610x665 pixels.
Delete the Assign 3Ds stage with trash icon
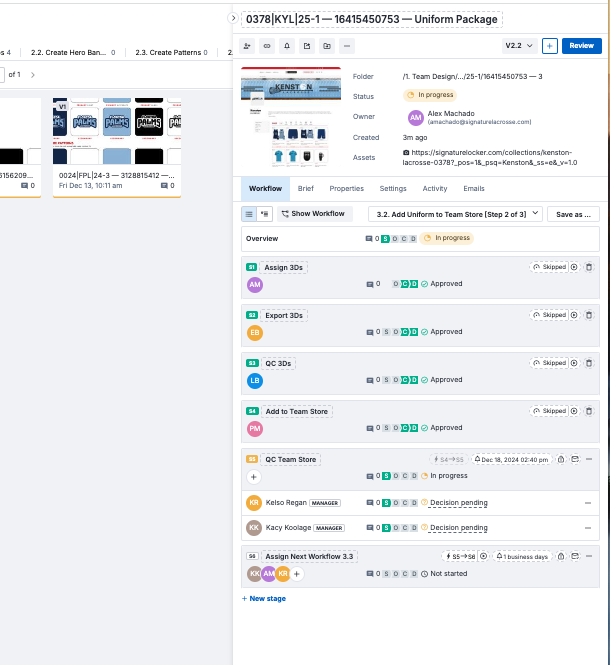(589, 268)
